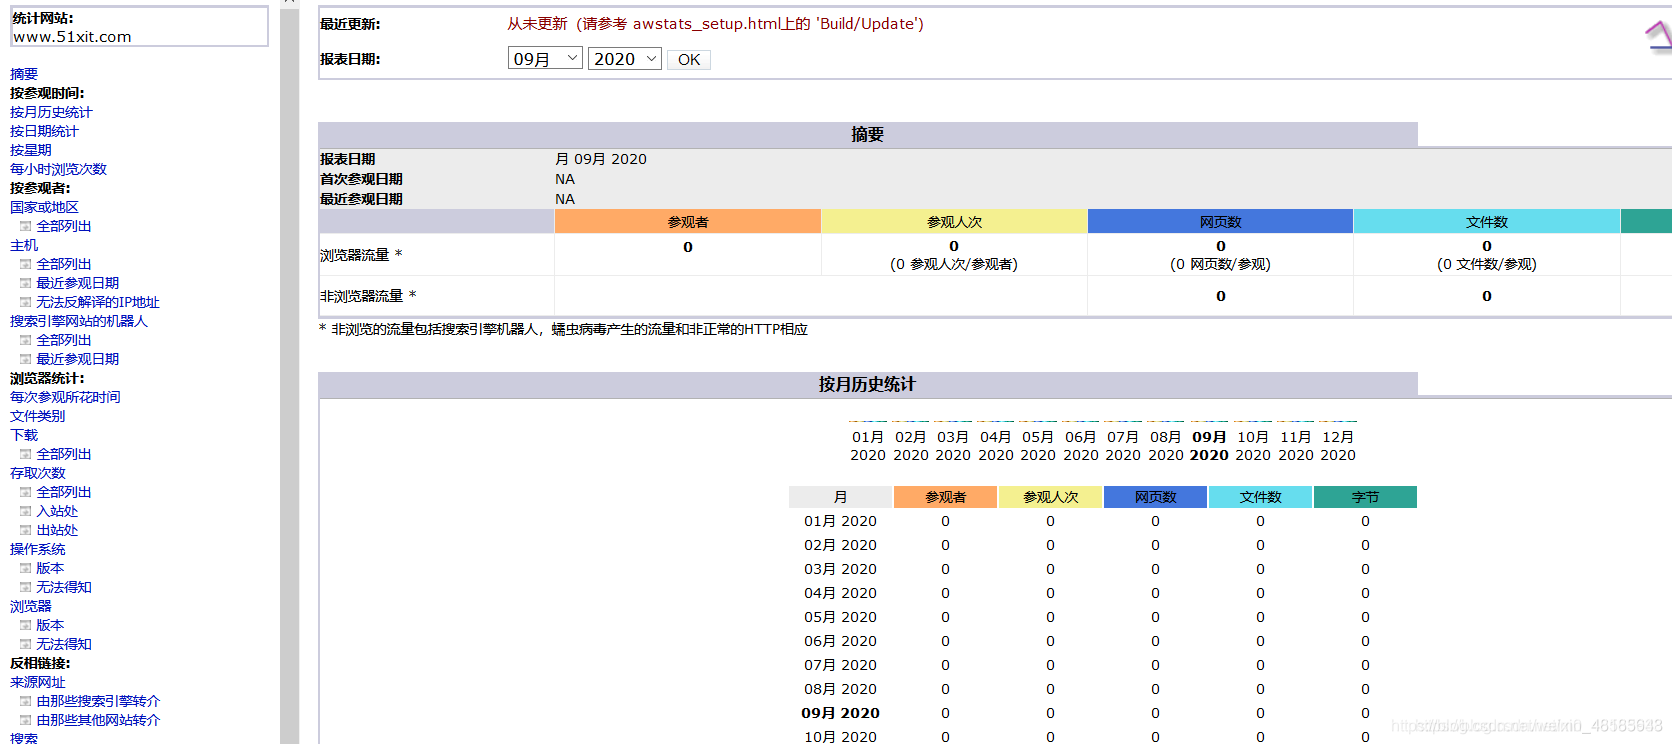Click the list icon beside 出站处
The height and width of the screenshot is (744, 1672).
25,530
